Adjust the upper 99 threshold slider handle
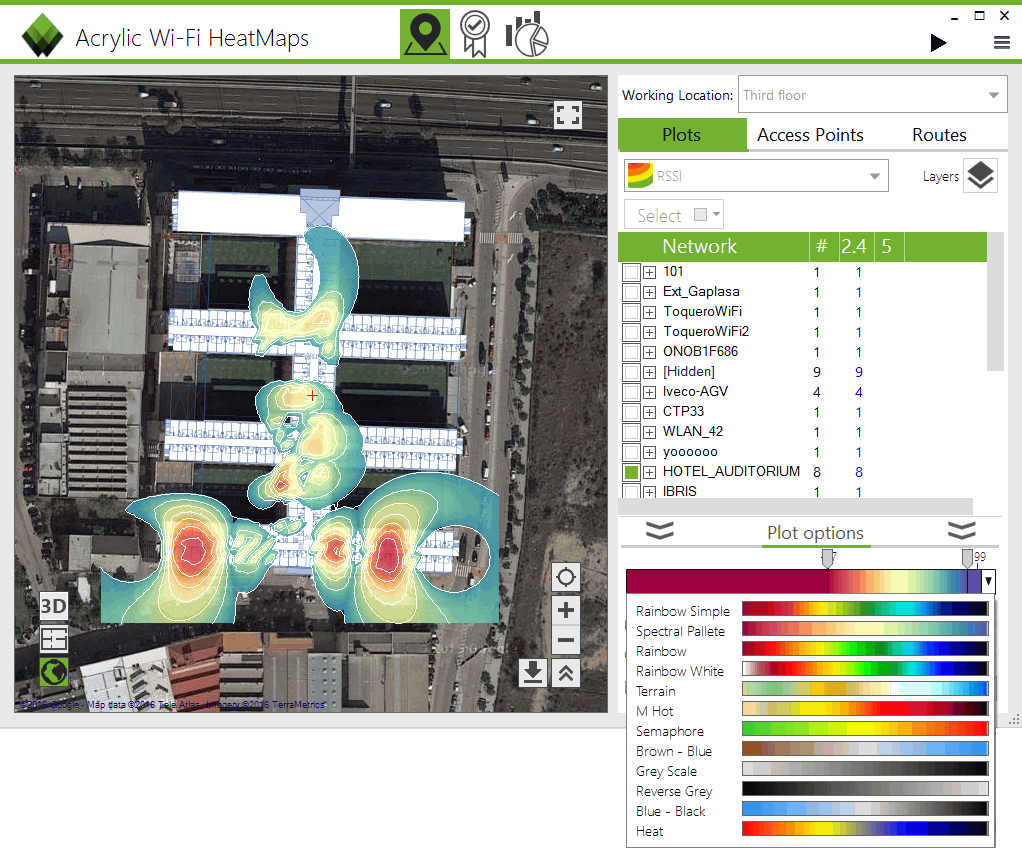Screen dimensions: 1022x848 coord(967,559)
